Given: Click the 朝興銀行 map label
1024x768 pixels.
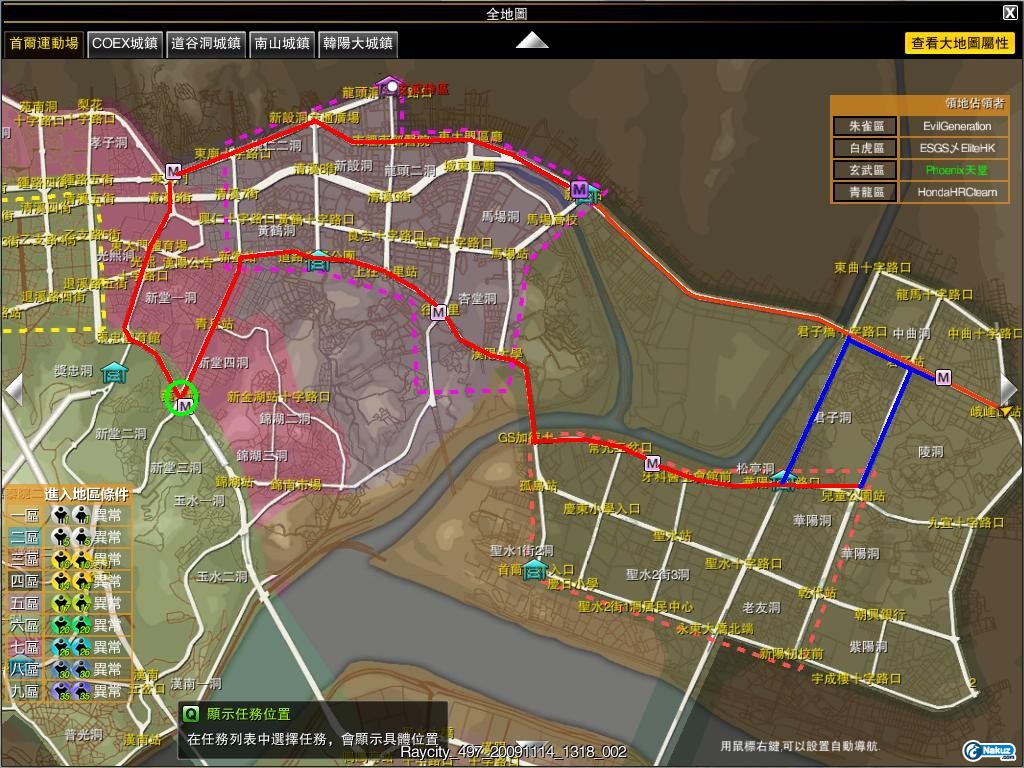Looking at the screenshot, I should pyautogui.click(x=880, y=614).
